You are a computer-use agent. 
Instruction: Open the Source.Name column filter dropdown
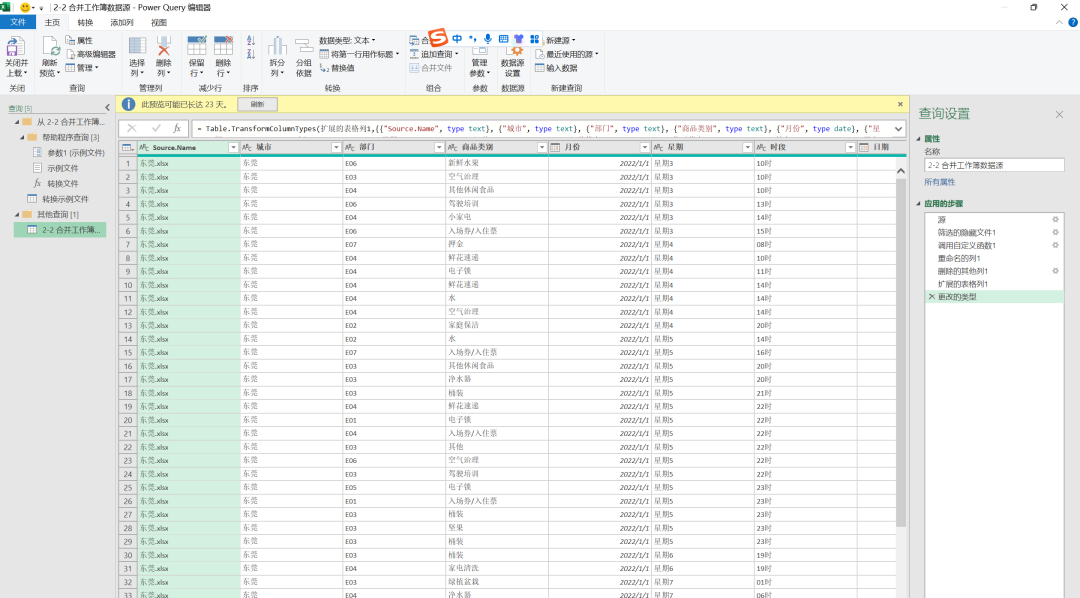tap(233, 148)
